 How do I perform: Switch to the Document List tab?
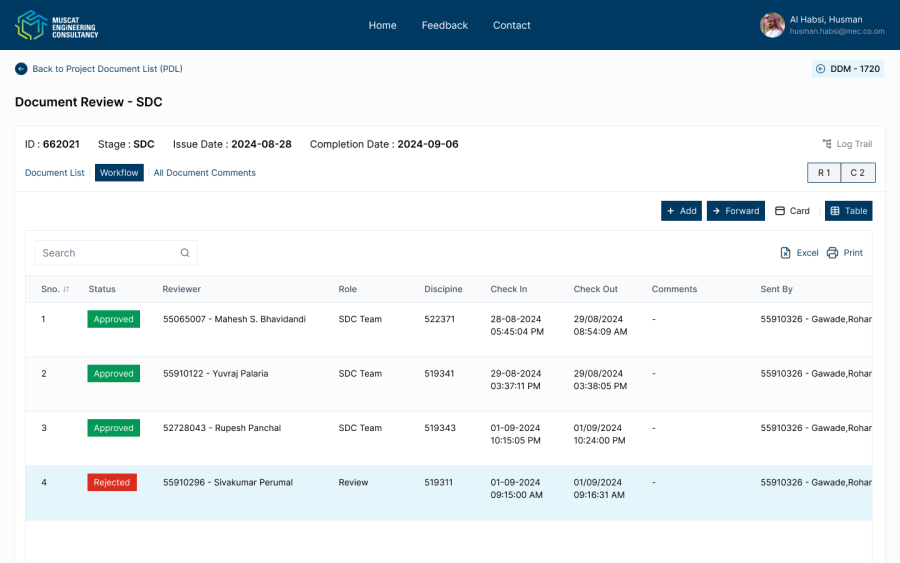pyautogui.click(x=55, y=173)
